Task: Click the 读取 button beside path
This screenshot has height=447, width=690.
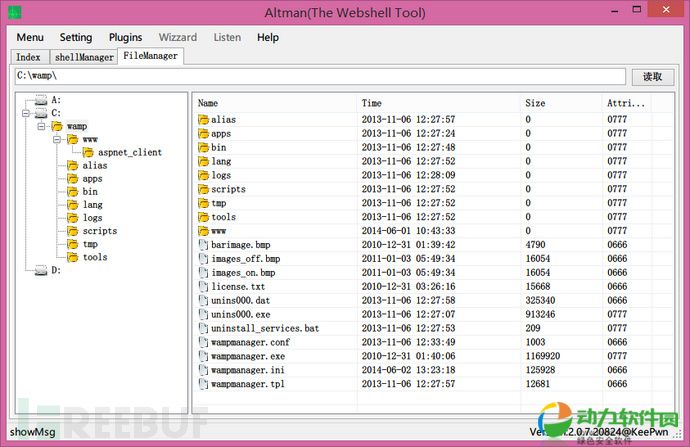Action: tap(652, 76)
